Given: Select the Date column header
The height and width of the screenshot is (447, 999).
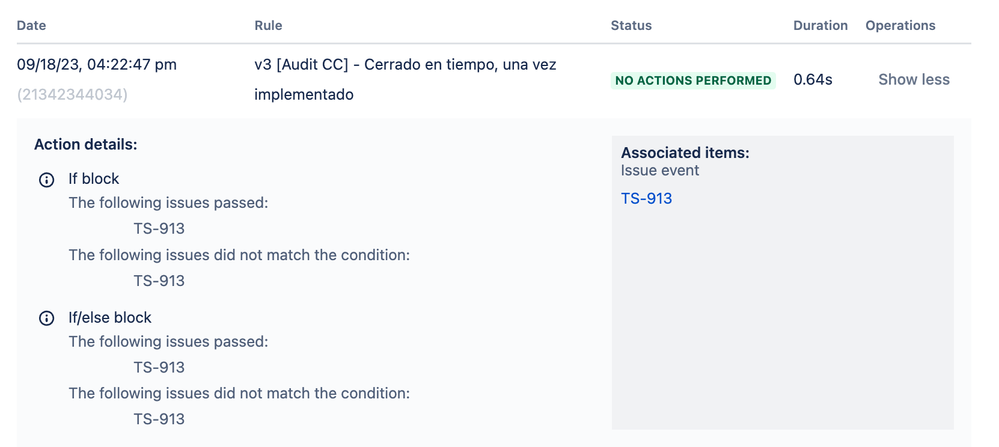Looking at the screenshot, I should [x=31, y=25].
